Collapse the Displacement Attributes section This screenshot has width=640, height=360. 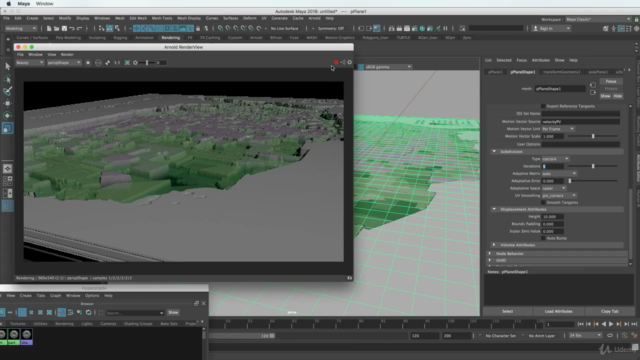[494, 209]
